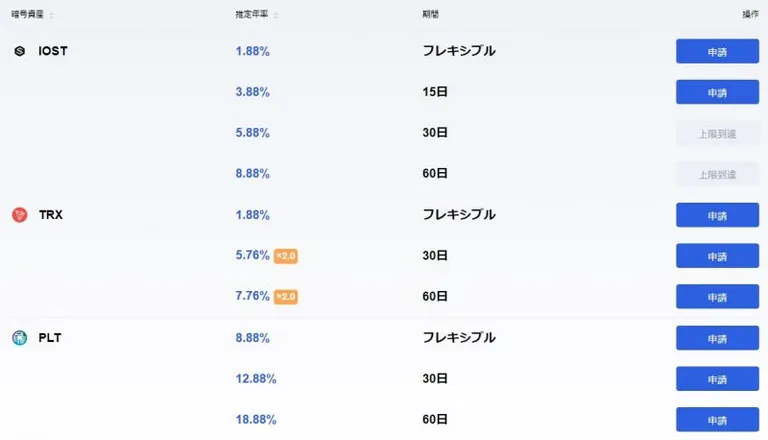Apply for the IOST 15日 plan

tap(718, 92)
